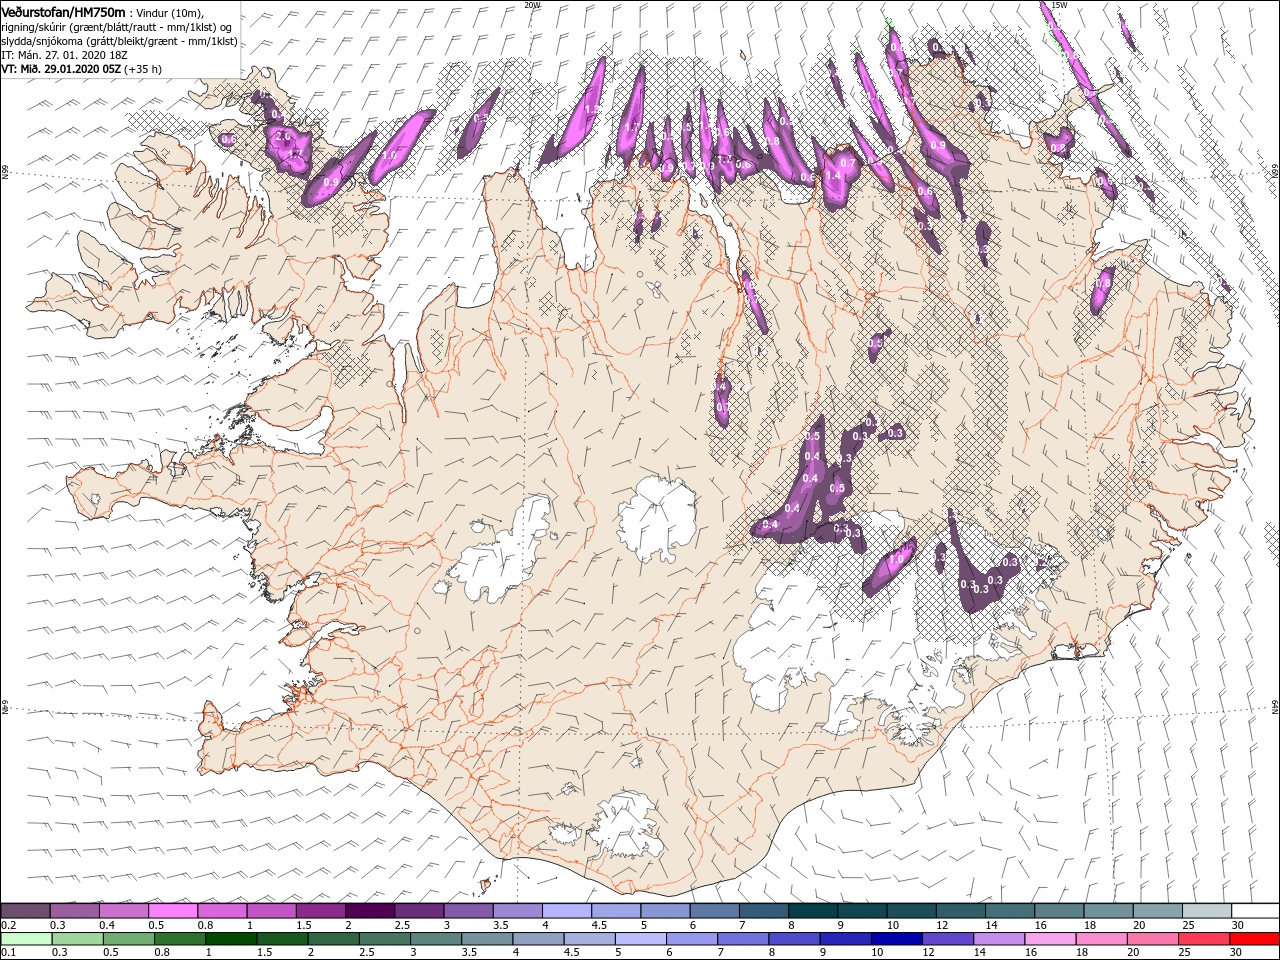
Task: Click the '64N' latitude label on right edge
Action: pyautogui.click(x=1275, y=707)
